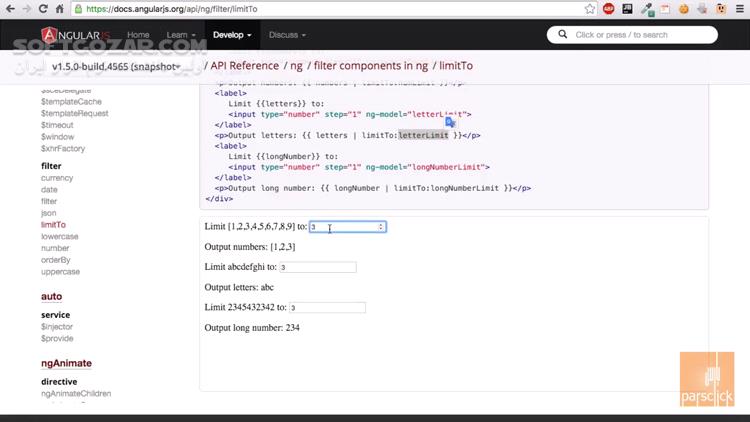Open the version selector v1.5.0-build.4565

tap(116, 67)
